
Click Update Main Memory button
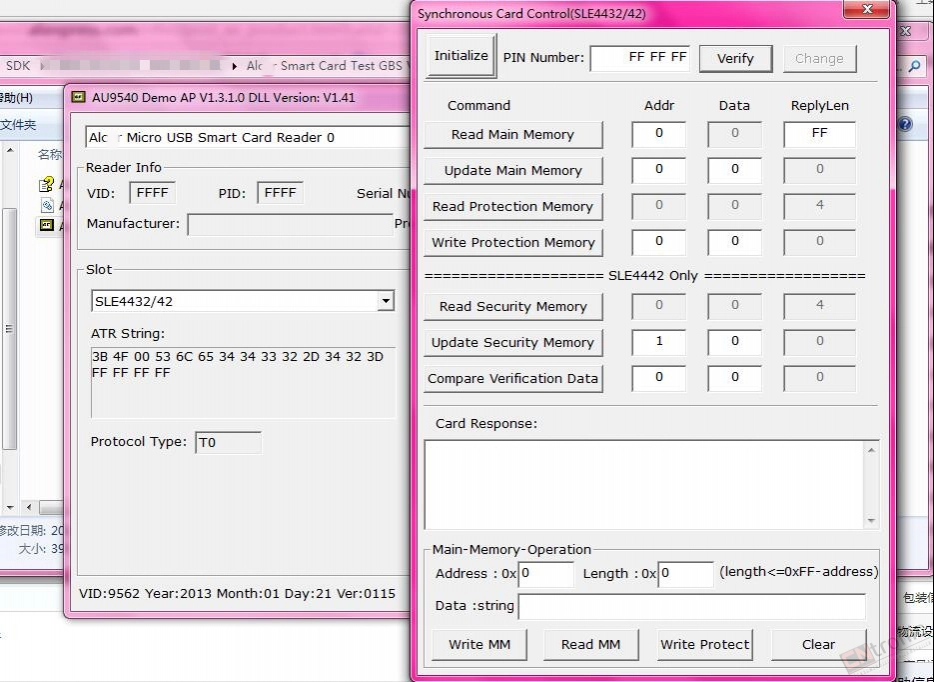513,170
